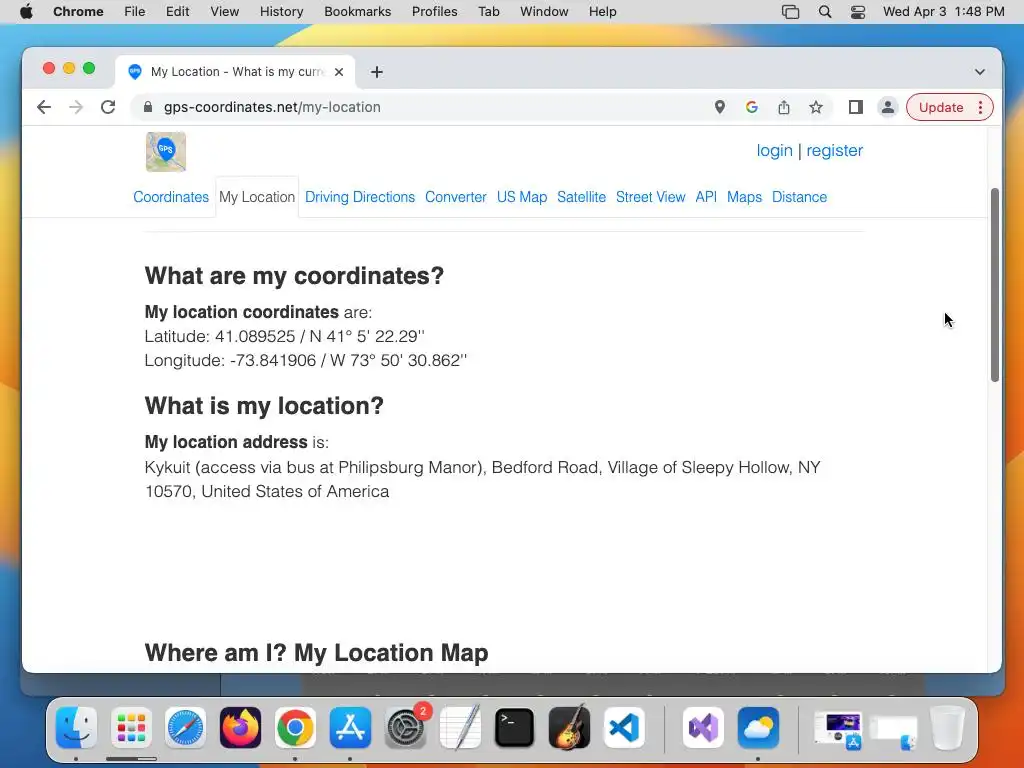This screenshot has width=1024, height=768.
Task: Click the login link
Action: [x=775, y=150]
